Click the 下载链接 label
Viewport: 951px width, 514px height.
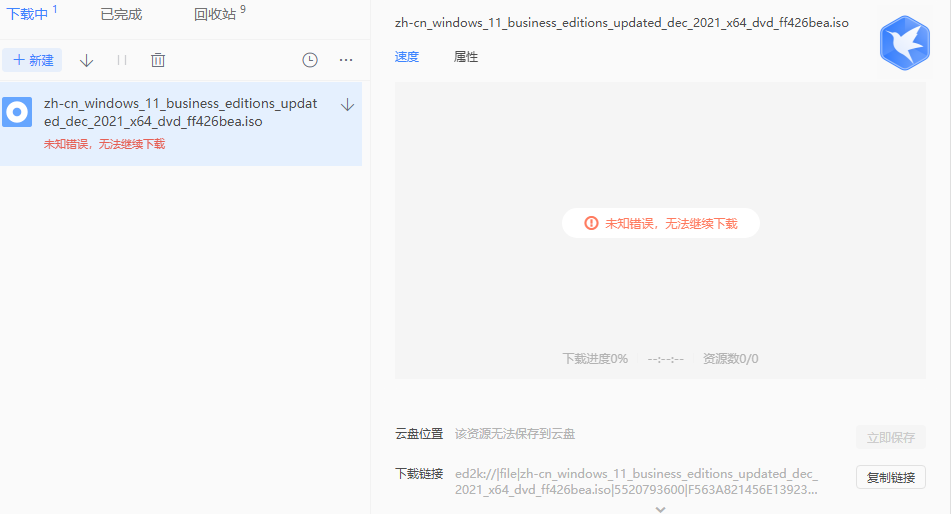coord(419,473)
